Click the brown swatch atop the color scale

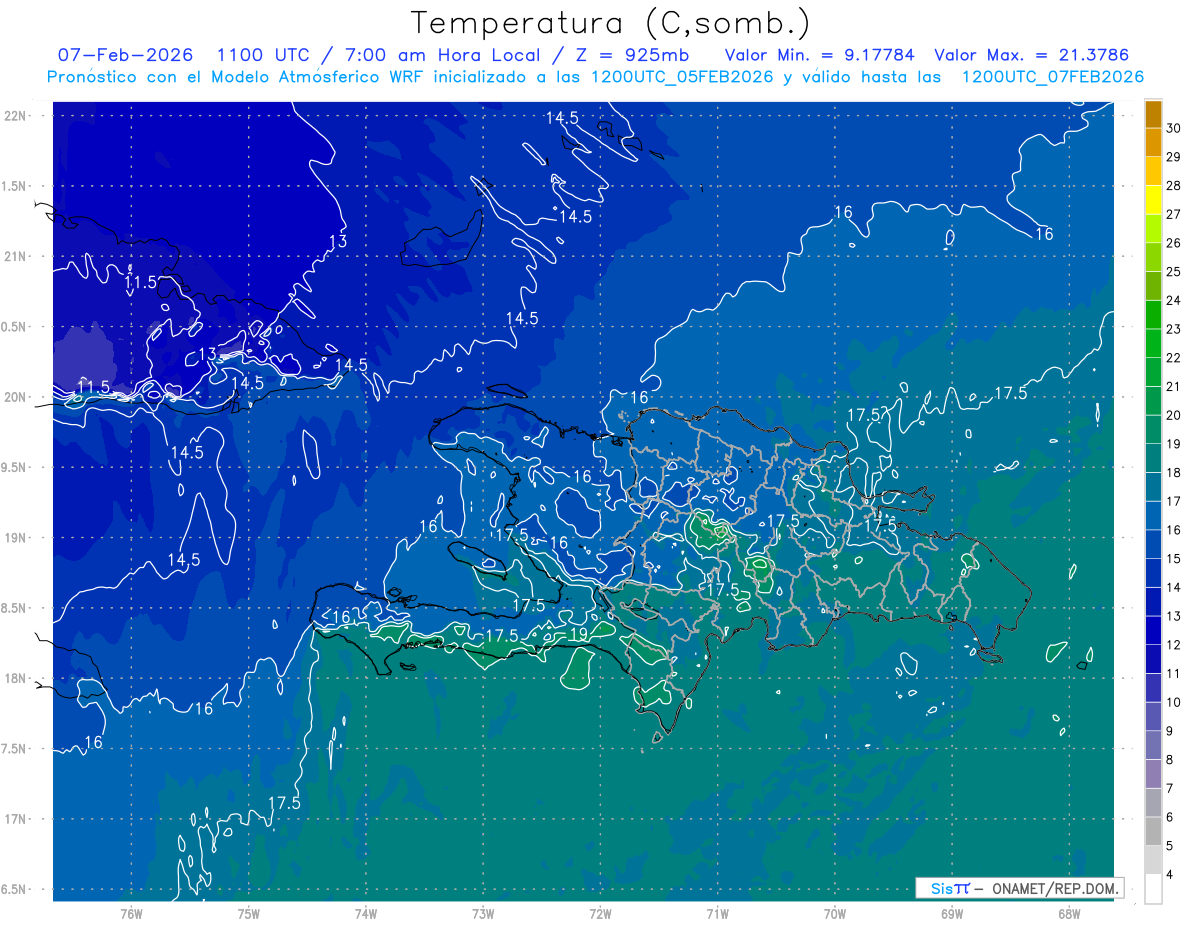pyautogui.click(x=1153, y=114)
